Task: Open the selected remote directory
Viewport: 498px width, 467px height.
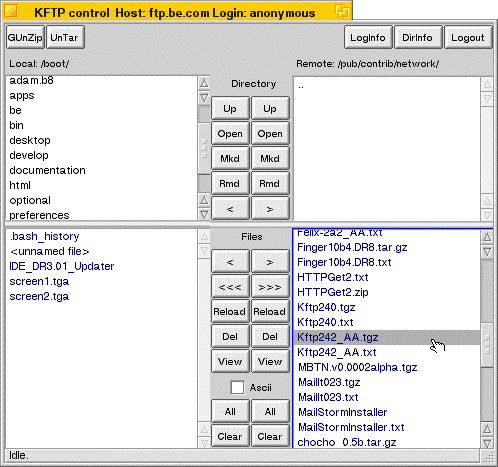Action: click(270, 134)
